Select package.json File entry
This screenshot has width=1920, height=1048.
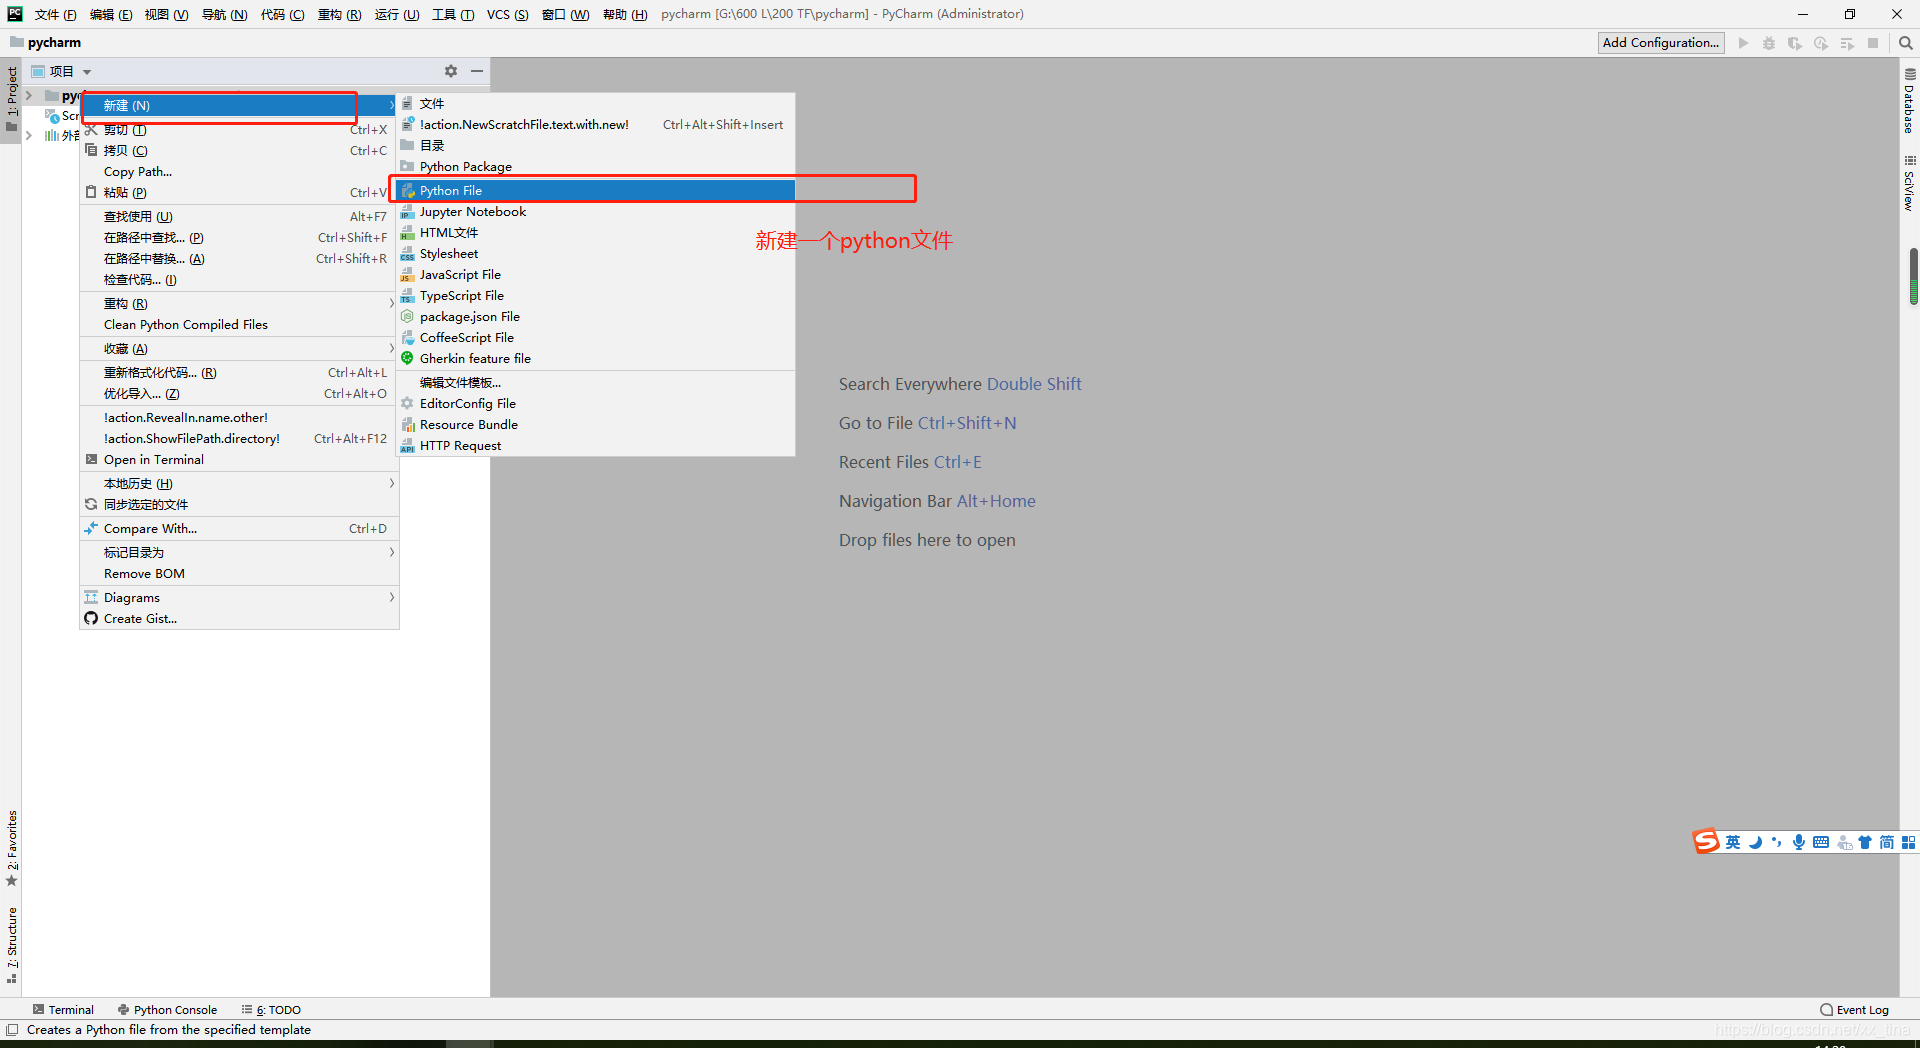(596, 317)
